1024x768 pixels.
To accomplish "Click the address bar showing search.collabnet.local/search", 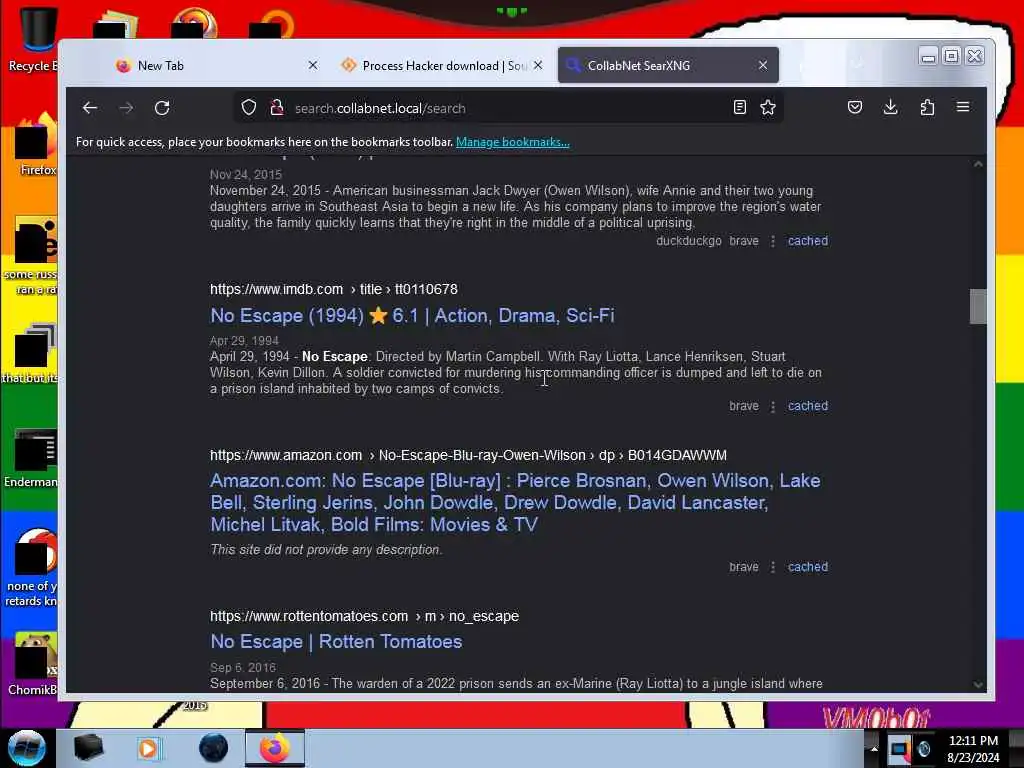I will pos(509,108).
